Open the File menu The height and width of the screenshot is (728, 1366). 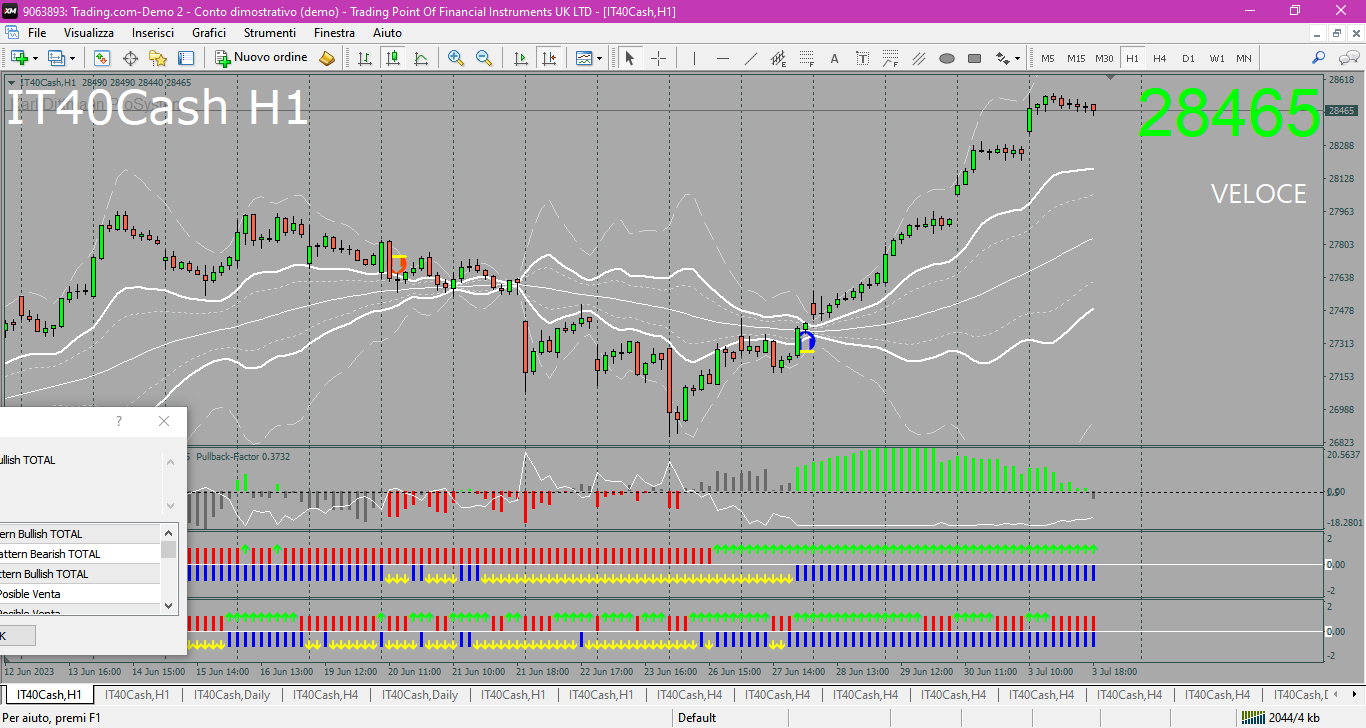(37, 33)
